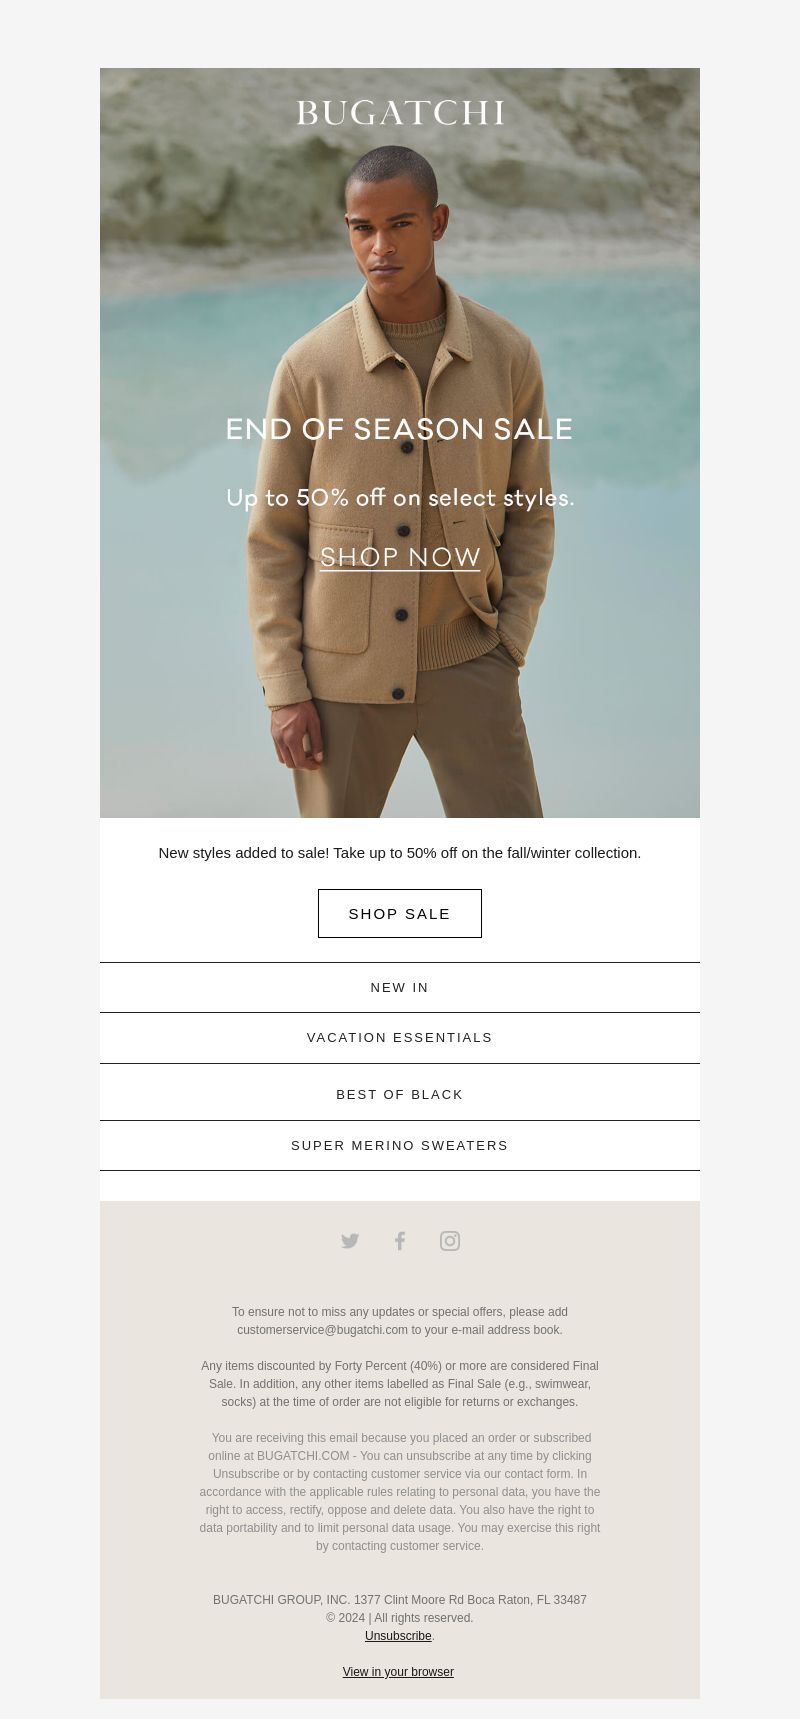
Task: Click 'Up to 50% off on select styles' text
Action: [x=400, y=497]
